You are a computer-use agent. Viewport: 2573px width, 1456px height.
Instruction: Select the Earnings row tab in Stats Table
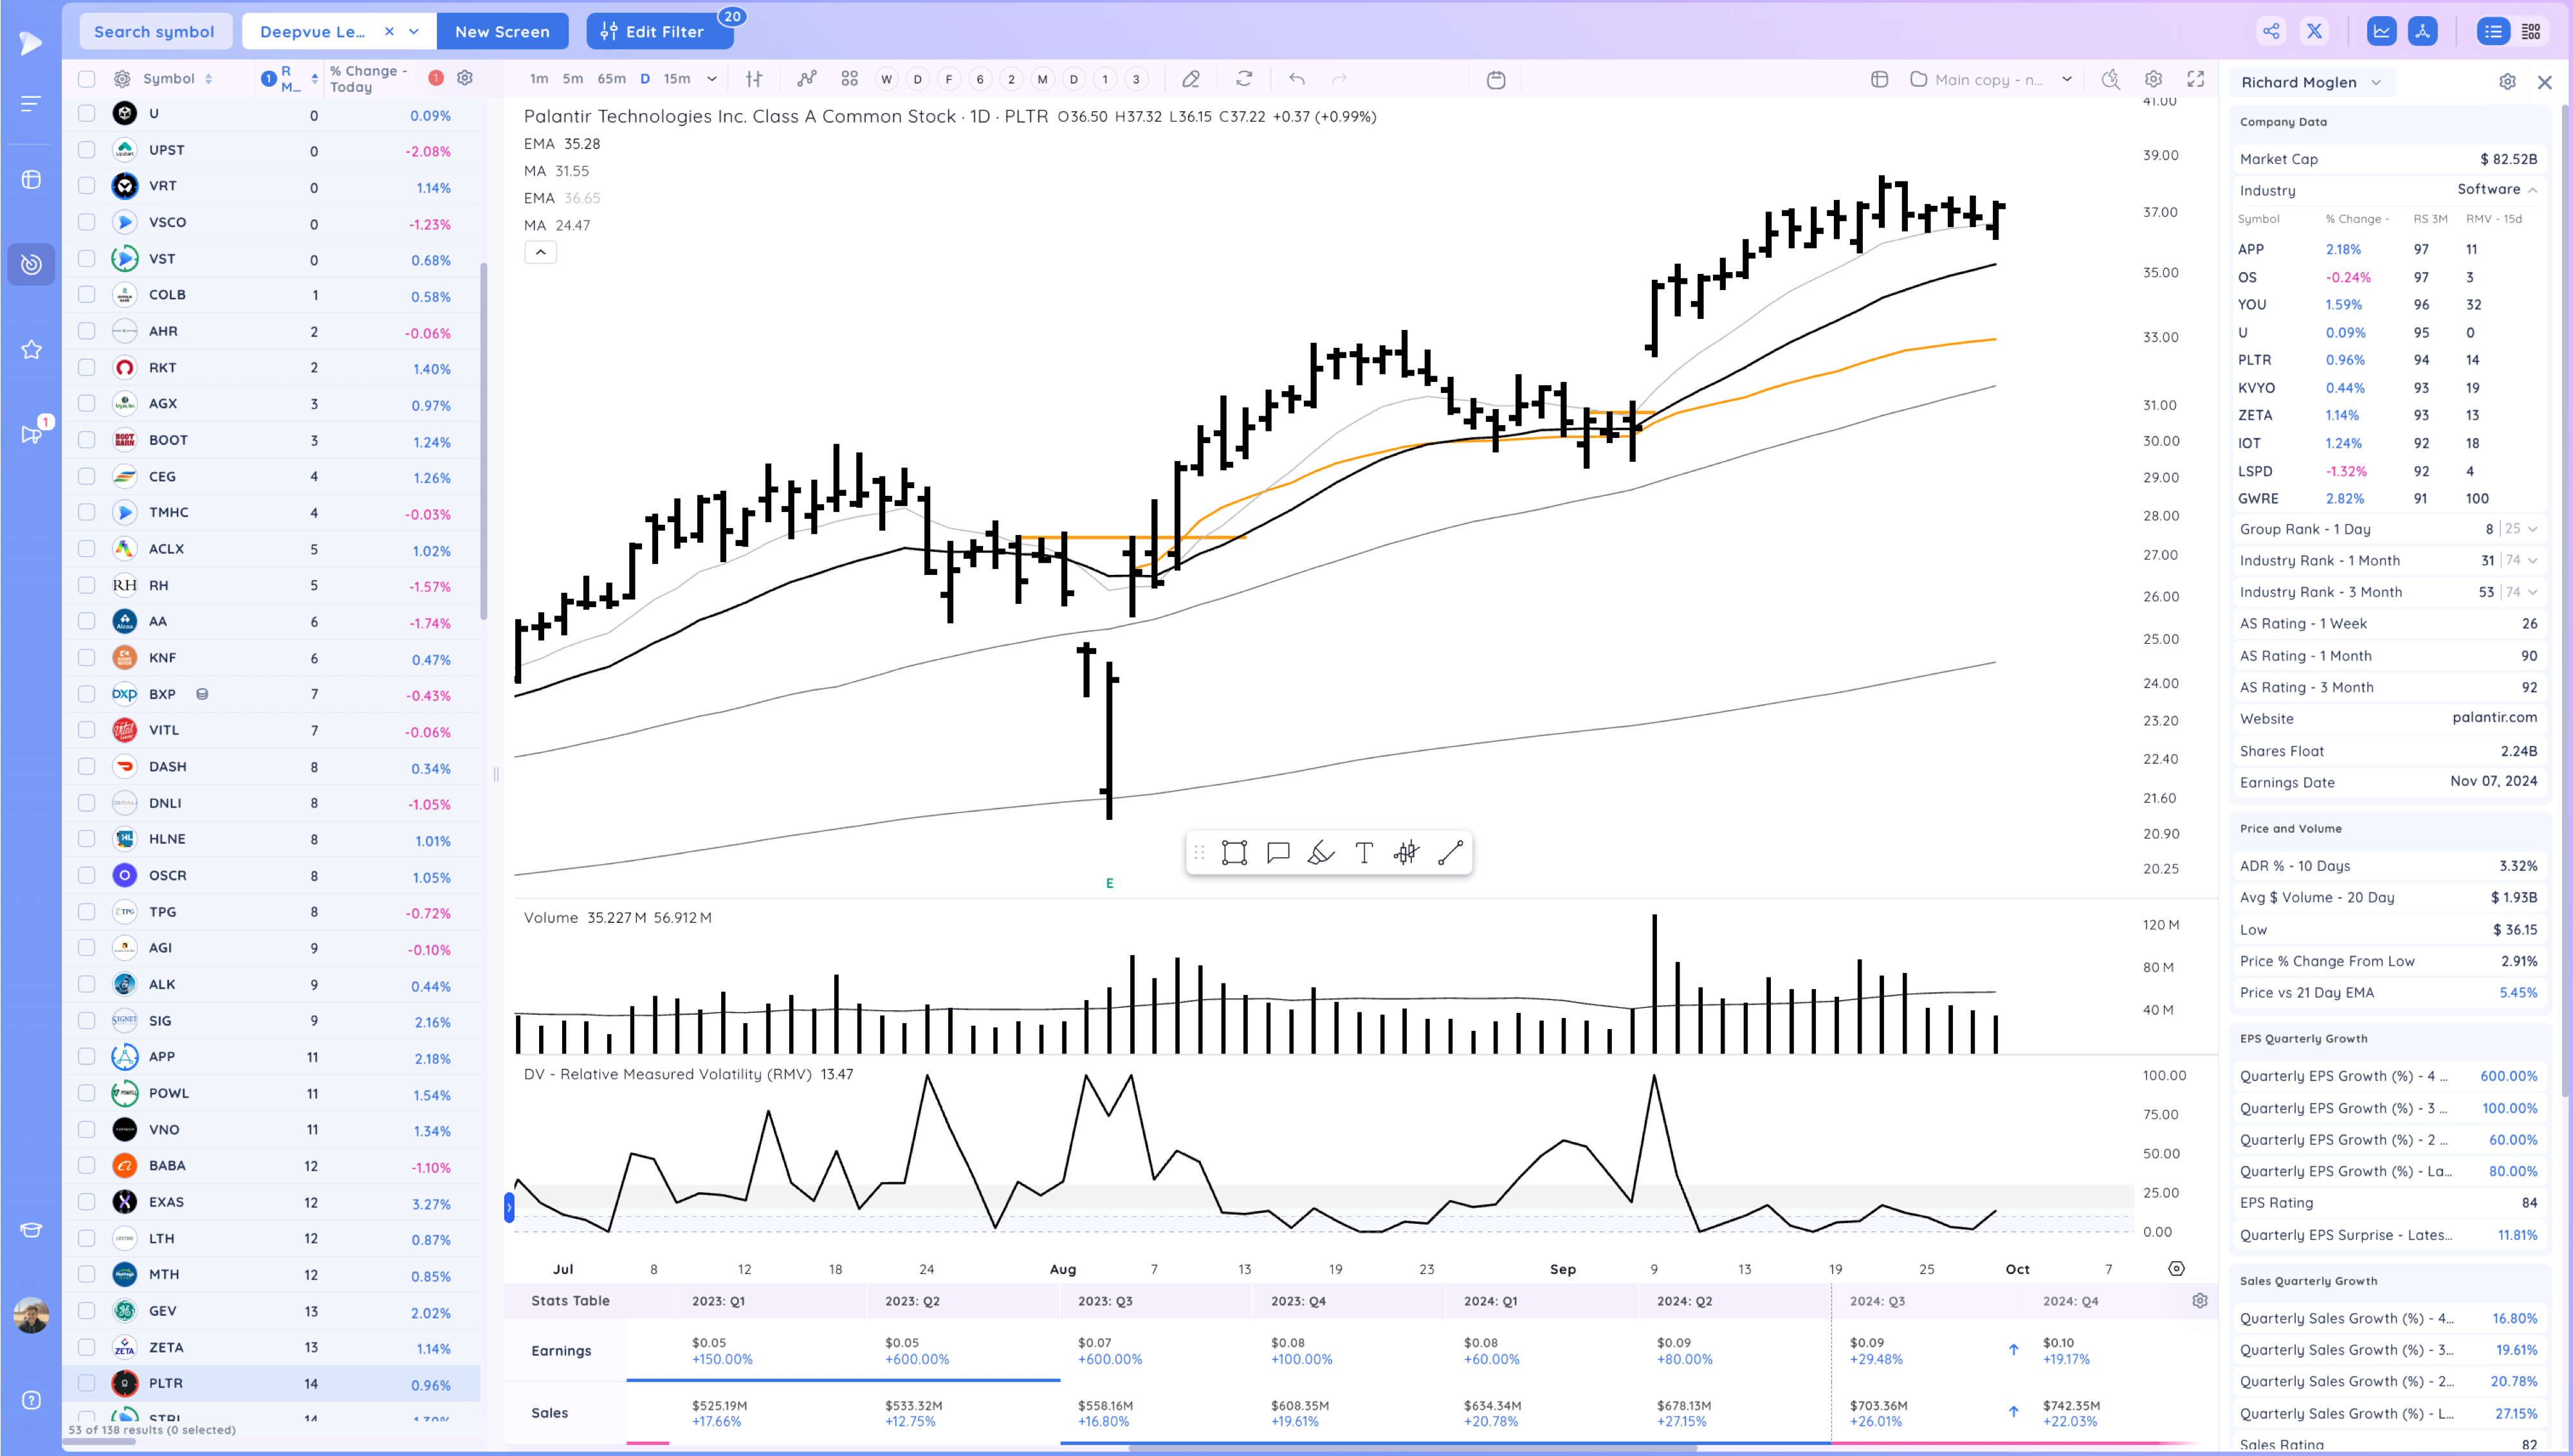pyautogui.click(x=562, y=1351)
